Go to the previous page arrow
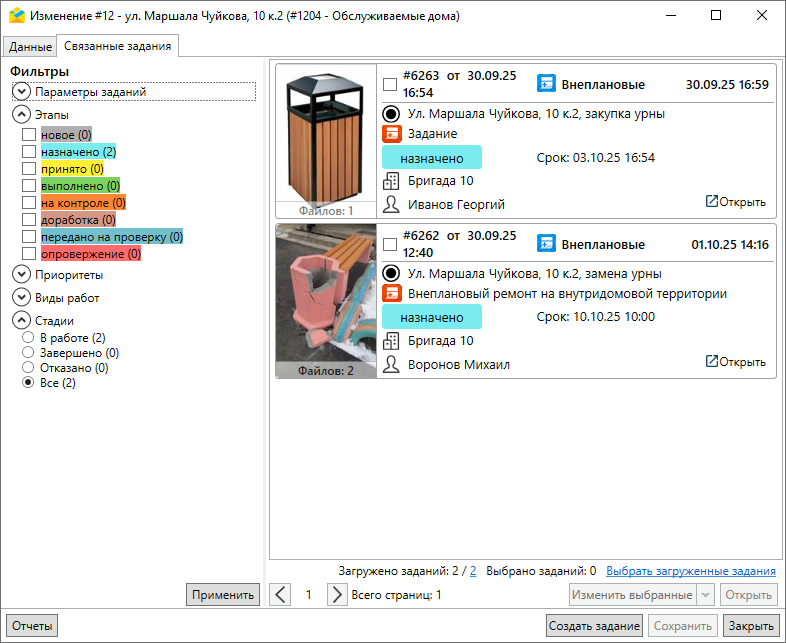 tap(281, 595)
